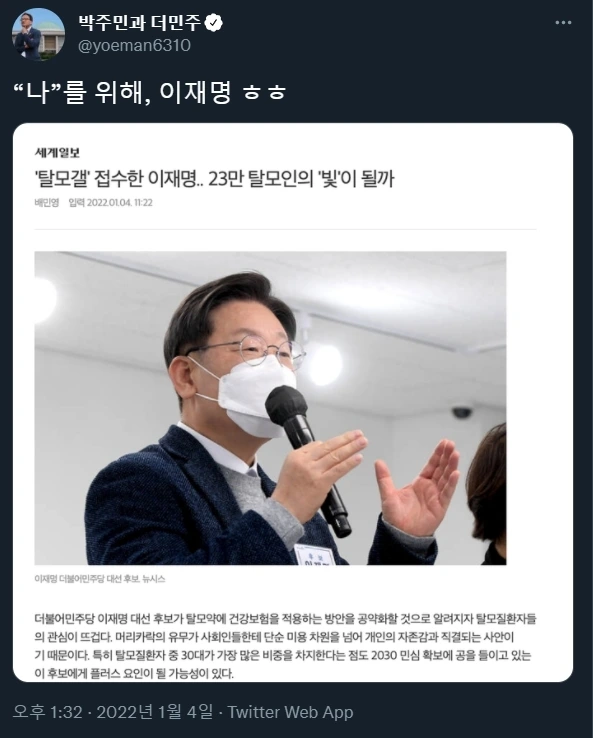Click the Twitter Web App source link
Screen dimensions: 593x738
coord(290,712)
